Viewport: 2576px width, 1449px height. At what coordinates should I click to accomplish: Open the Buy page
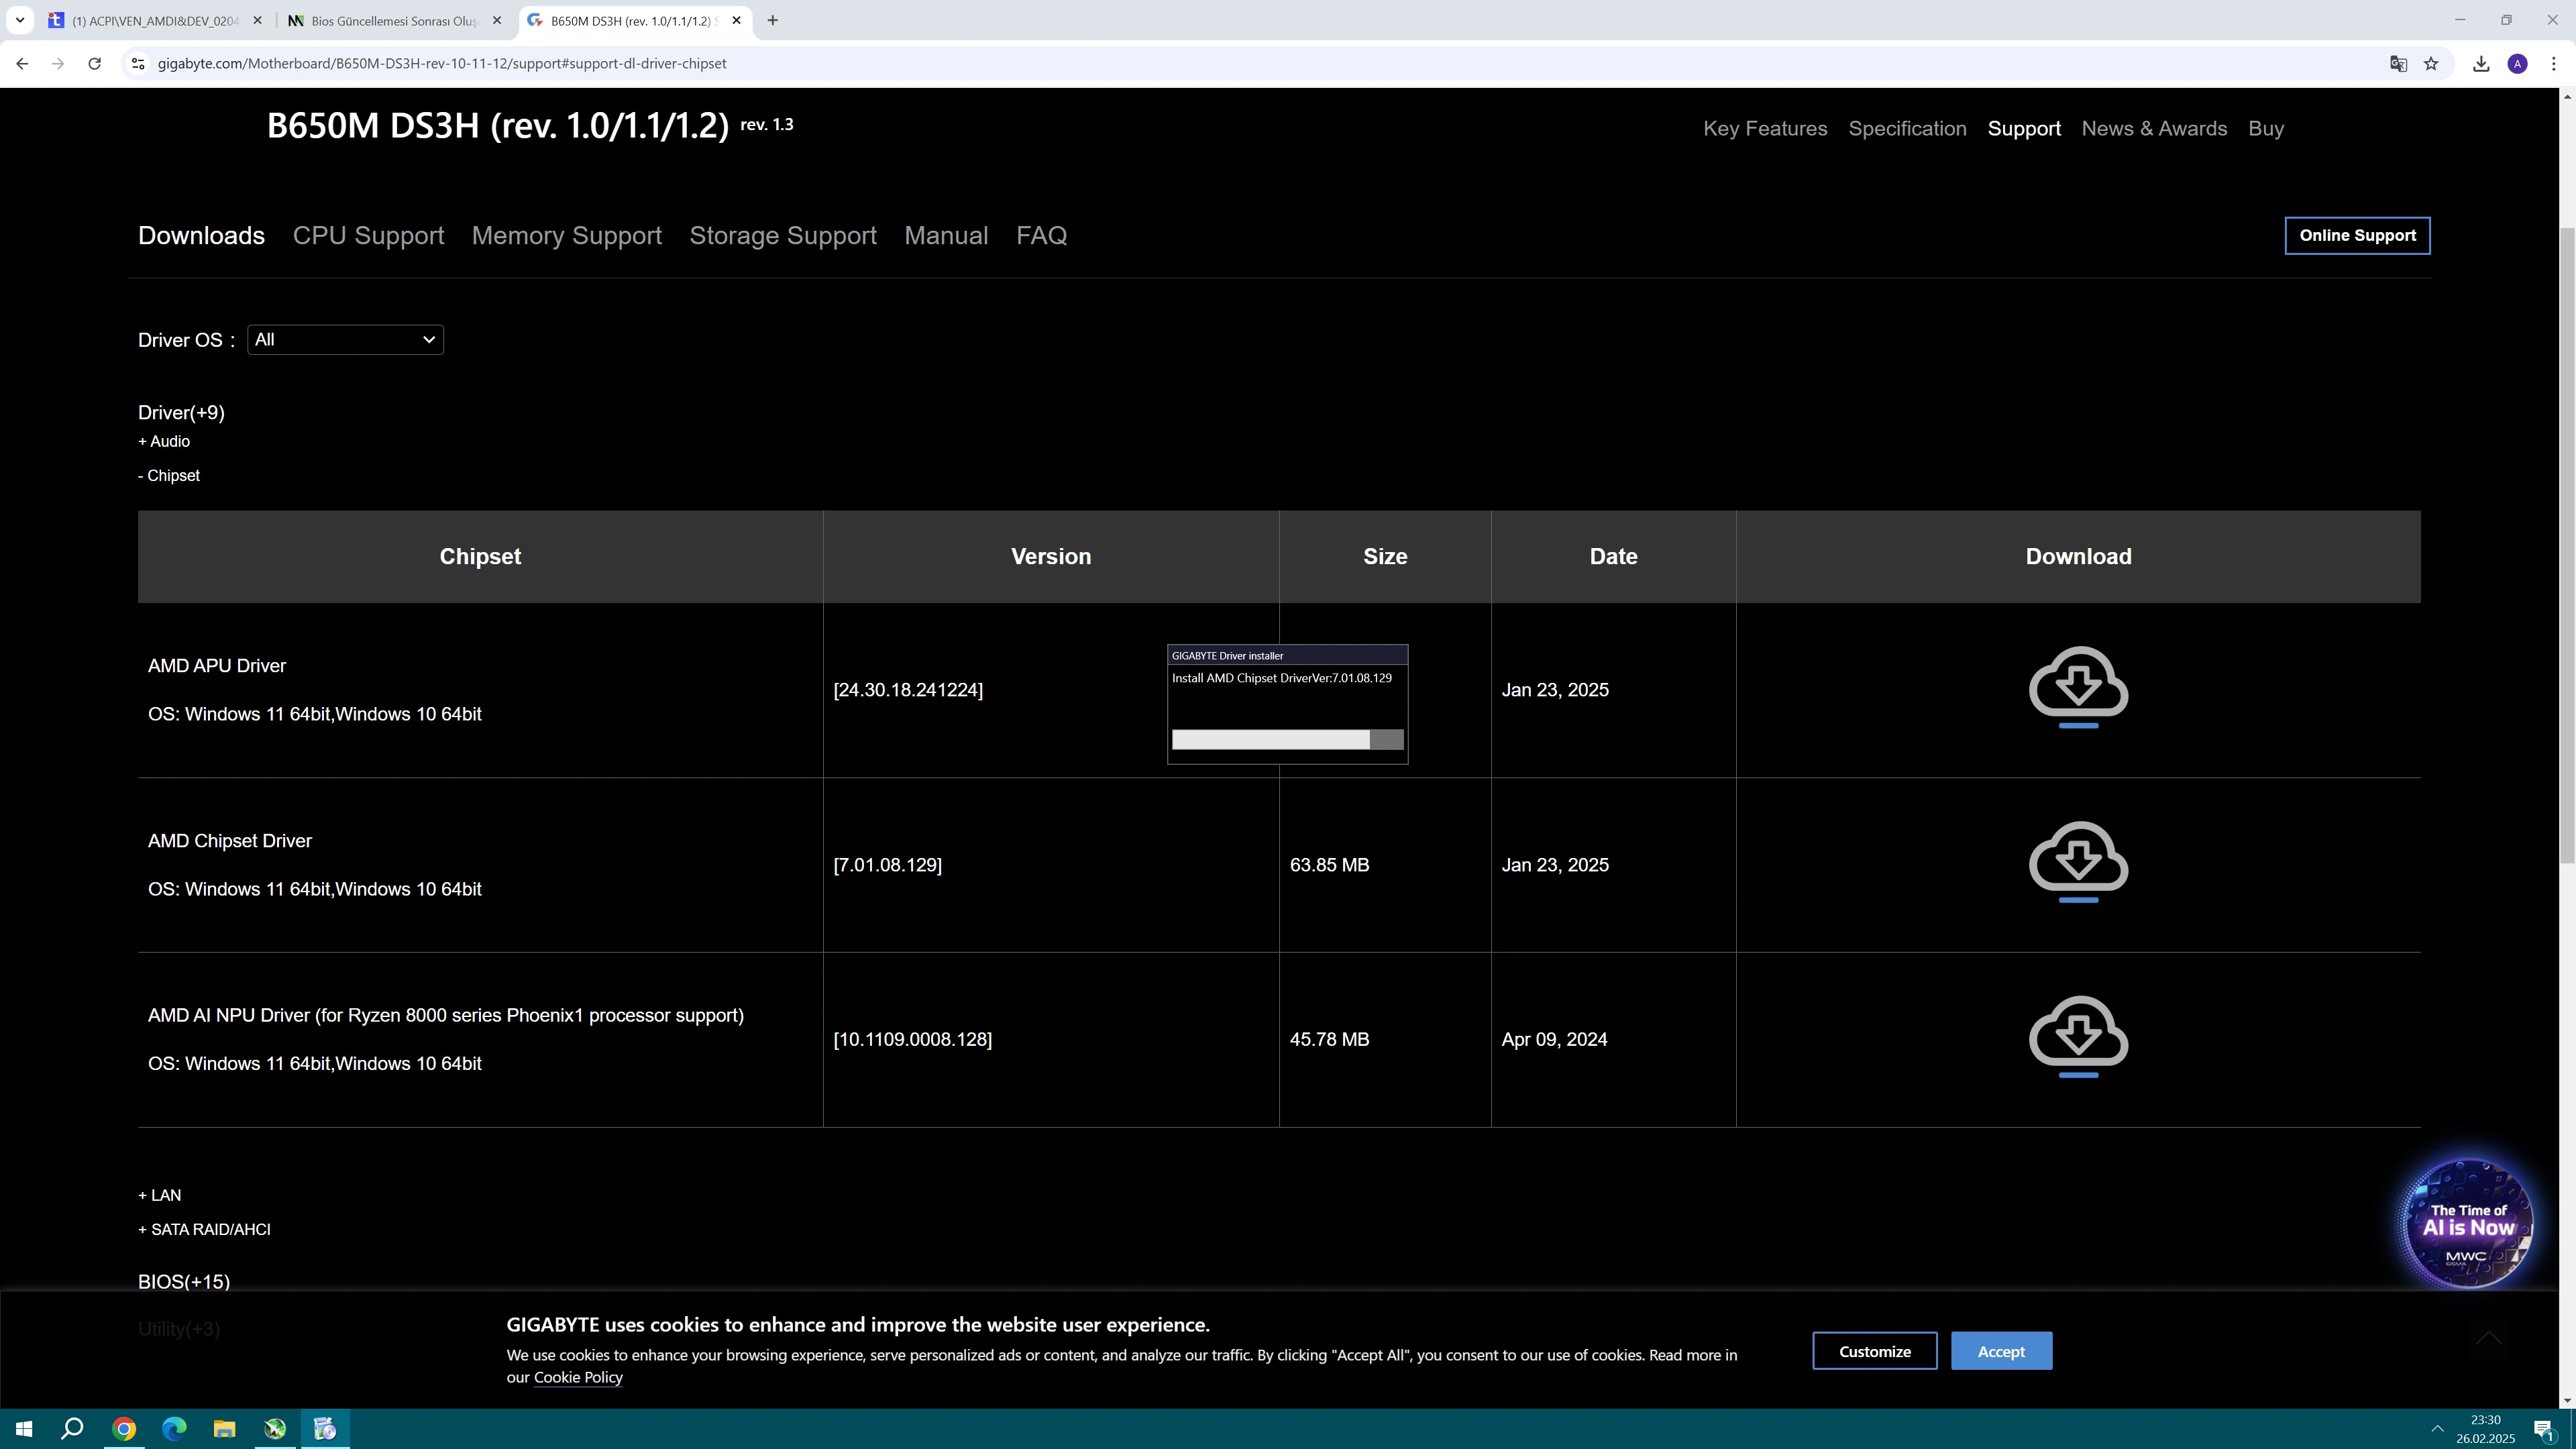coord(2266,129)
